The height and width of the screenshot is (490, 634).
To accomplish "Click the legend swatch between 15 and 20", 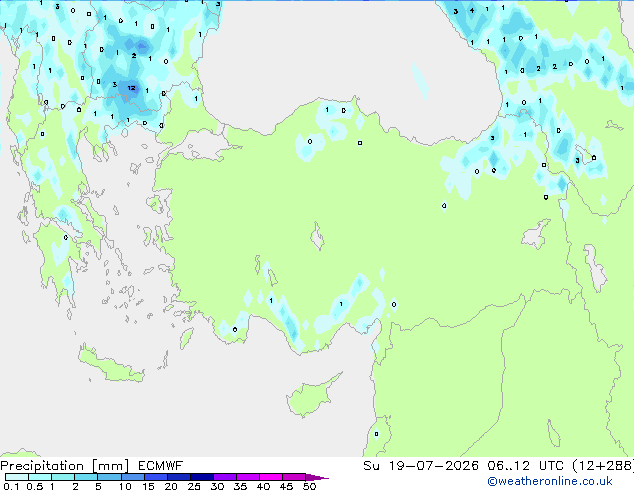I will [x=156, y=477].
